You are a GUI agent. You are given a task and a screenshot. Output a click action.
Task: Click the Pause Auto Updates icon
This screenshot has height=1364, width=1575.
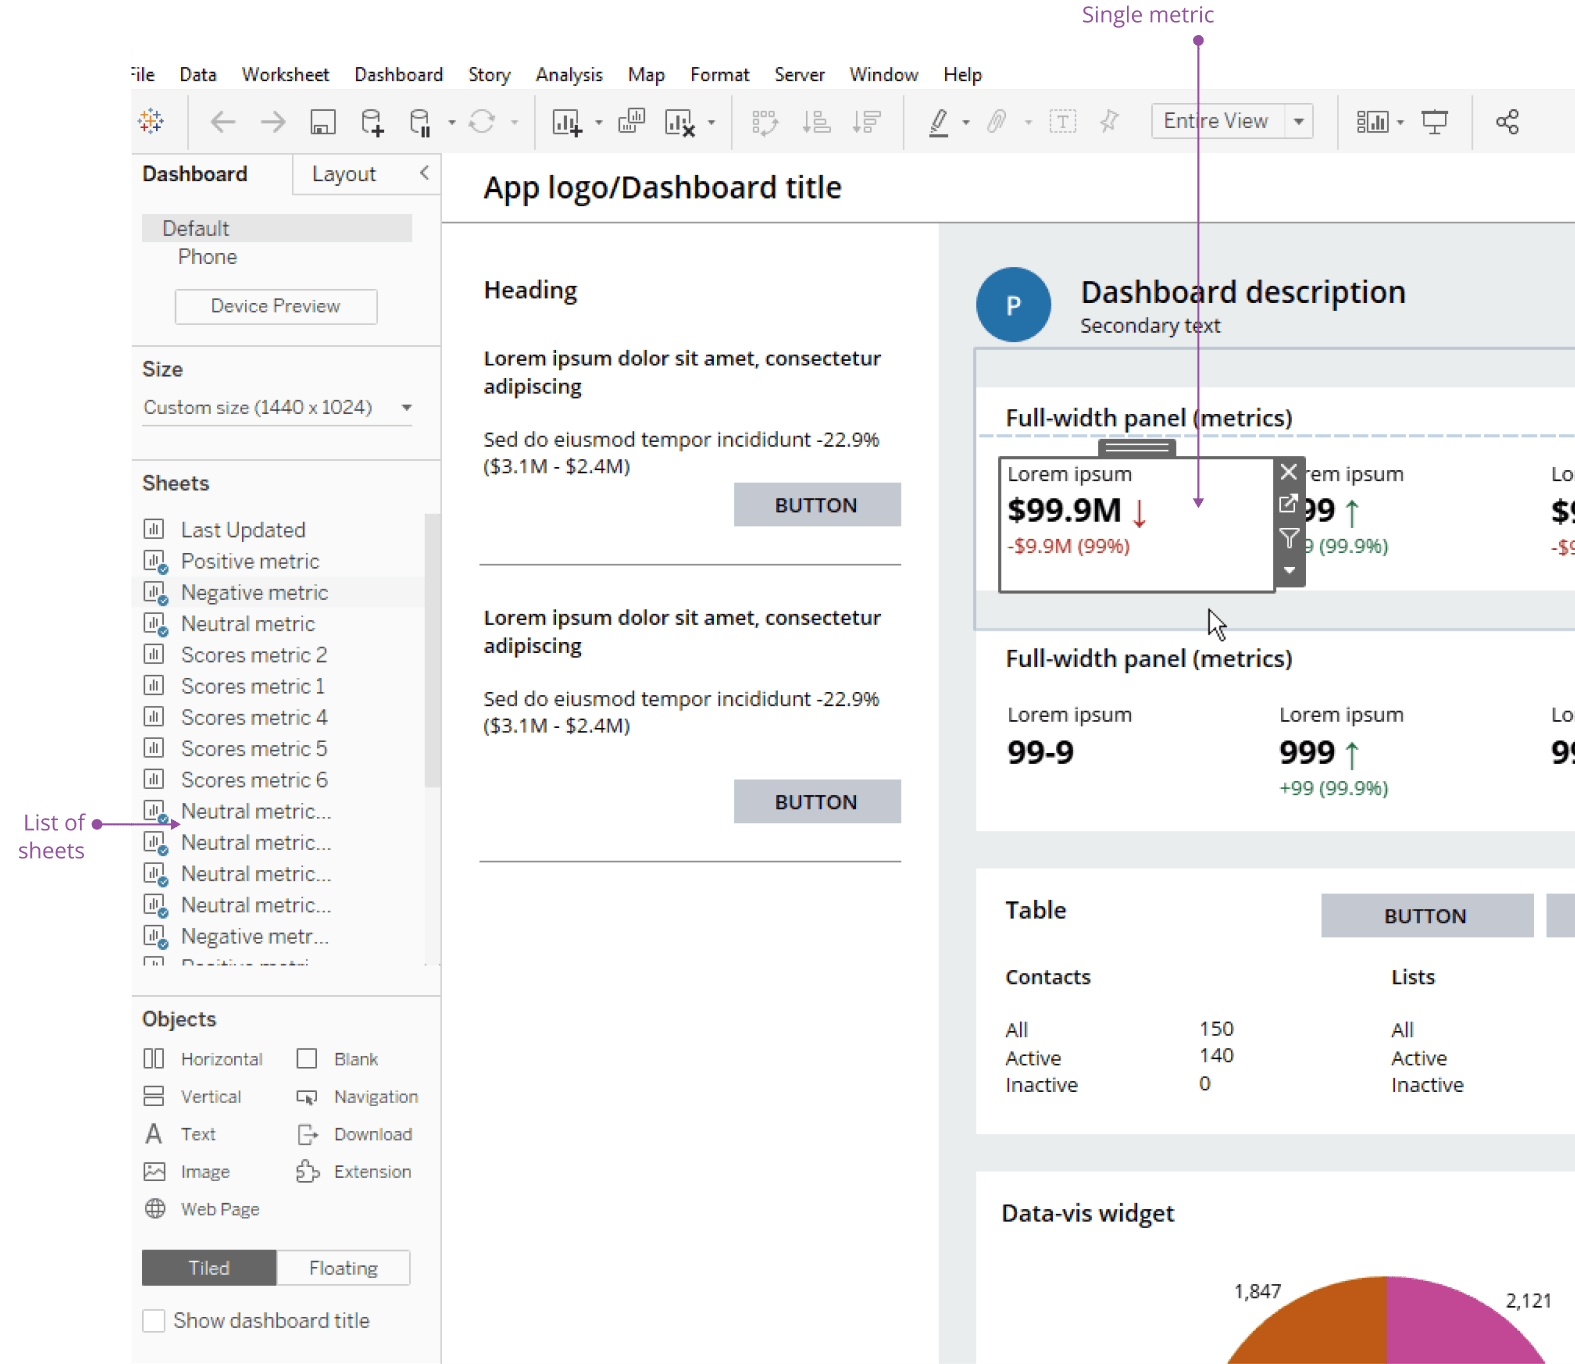(420, 122)
